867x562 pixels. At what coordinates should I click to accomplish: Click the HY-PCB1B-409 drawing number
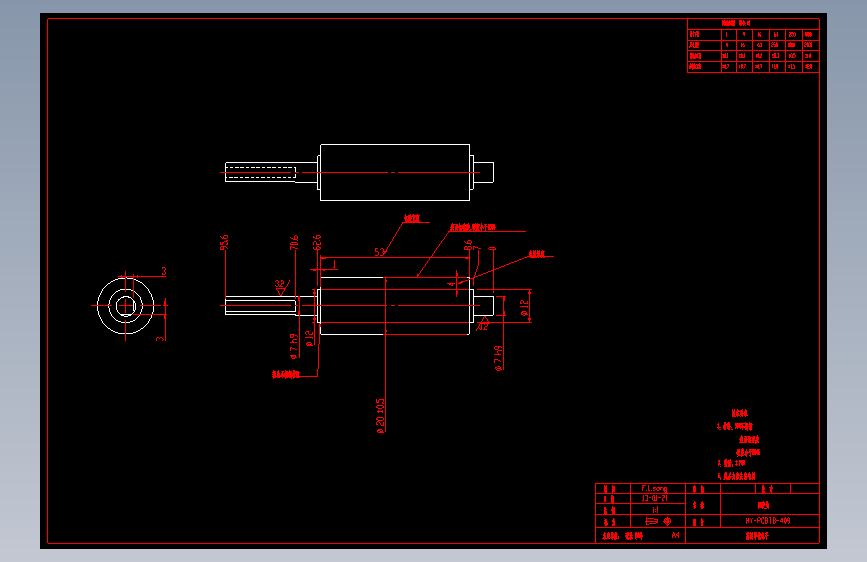[768, 521]
